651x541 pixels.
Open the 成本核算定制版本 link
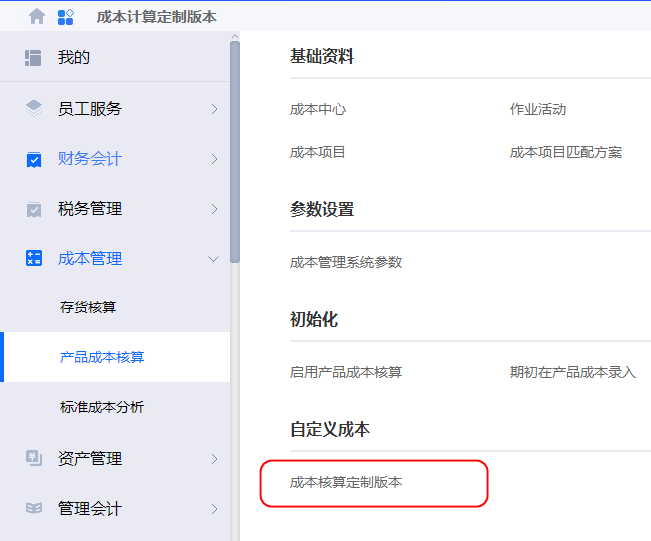[x=346, y=482]
